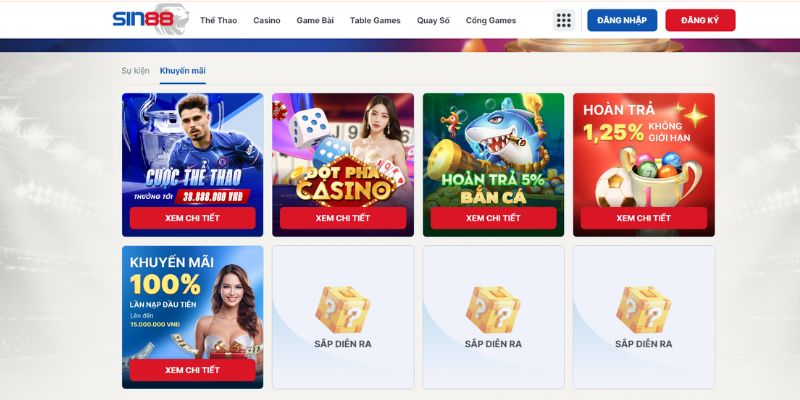Click Xem Chi Tiết under Đột Phá Casino

click(343, 218)
